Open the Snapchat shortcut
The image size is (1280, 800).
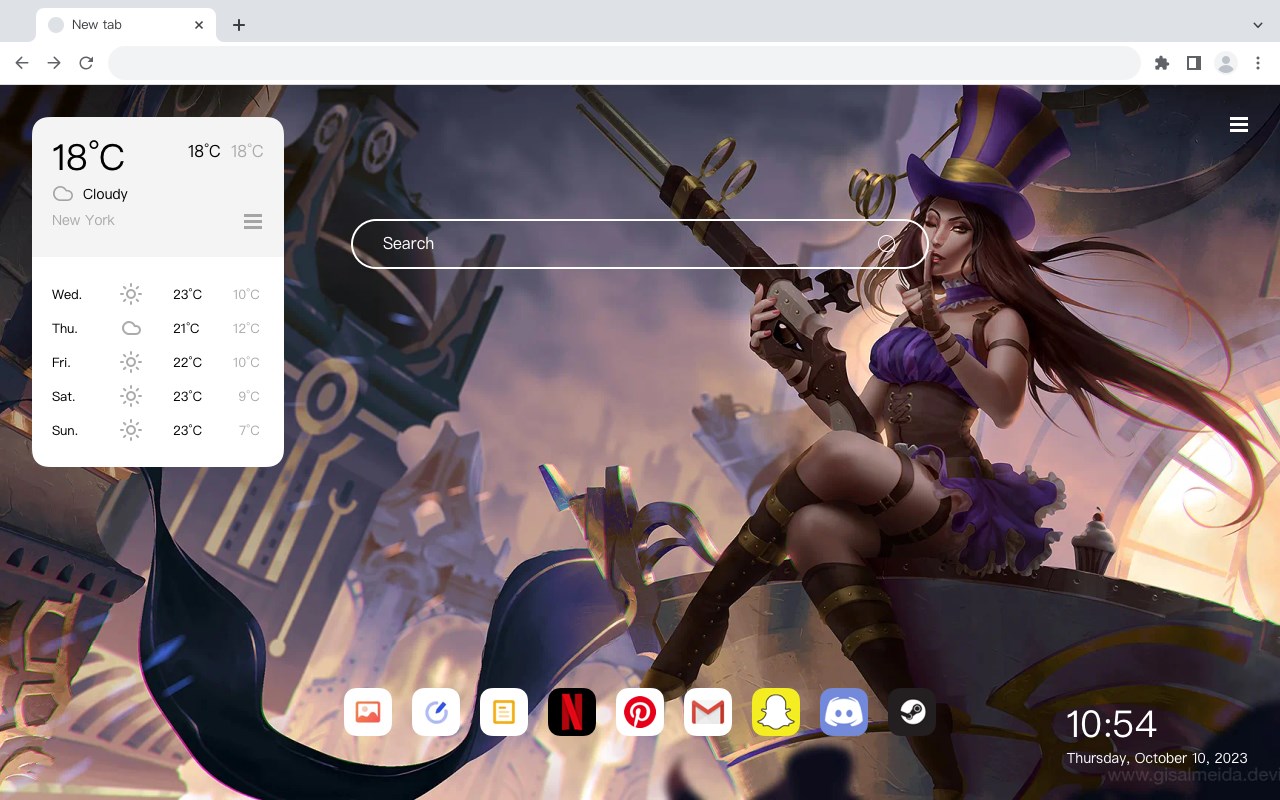click(x=776, y=712)
